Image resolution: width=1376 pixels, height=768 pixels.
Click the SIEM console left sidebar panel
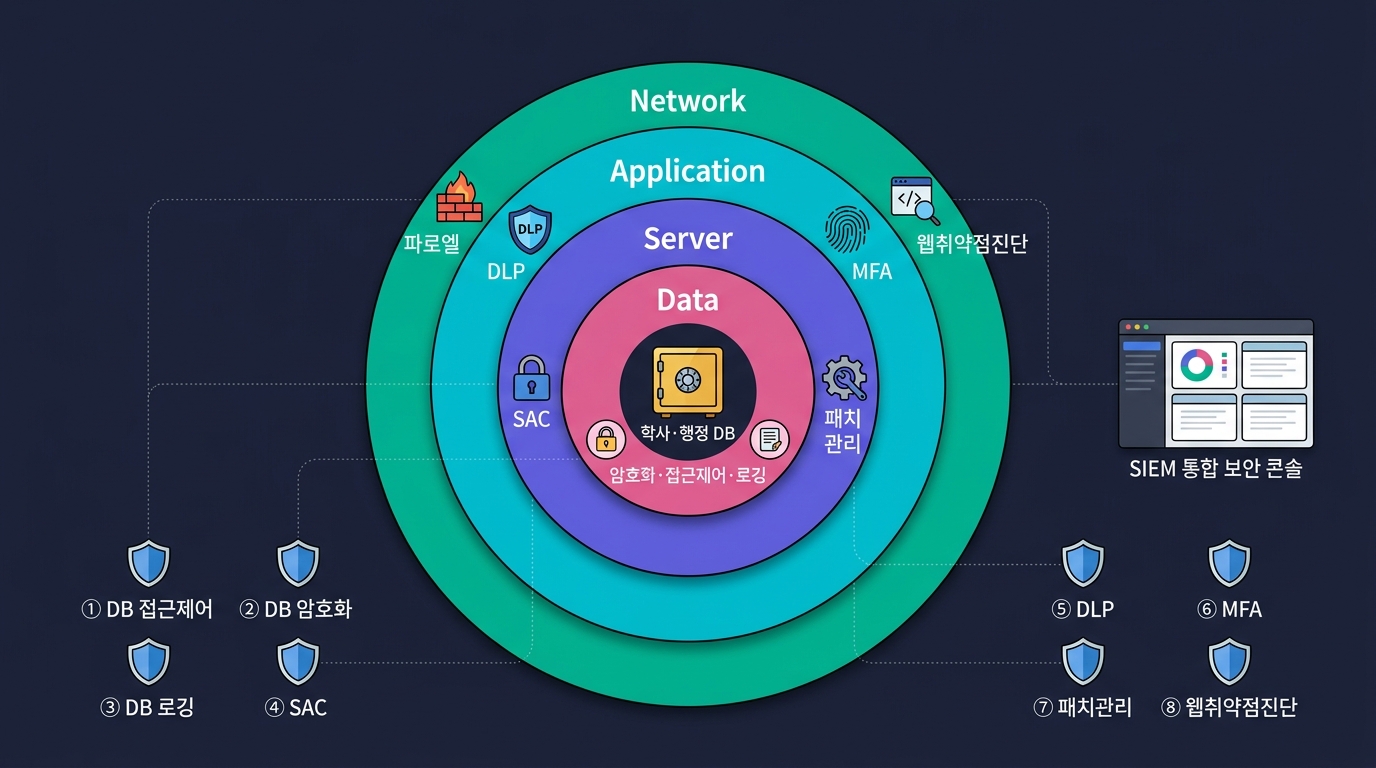point(1142,391)
